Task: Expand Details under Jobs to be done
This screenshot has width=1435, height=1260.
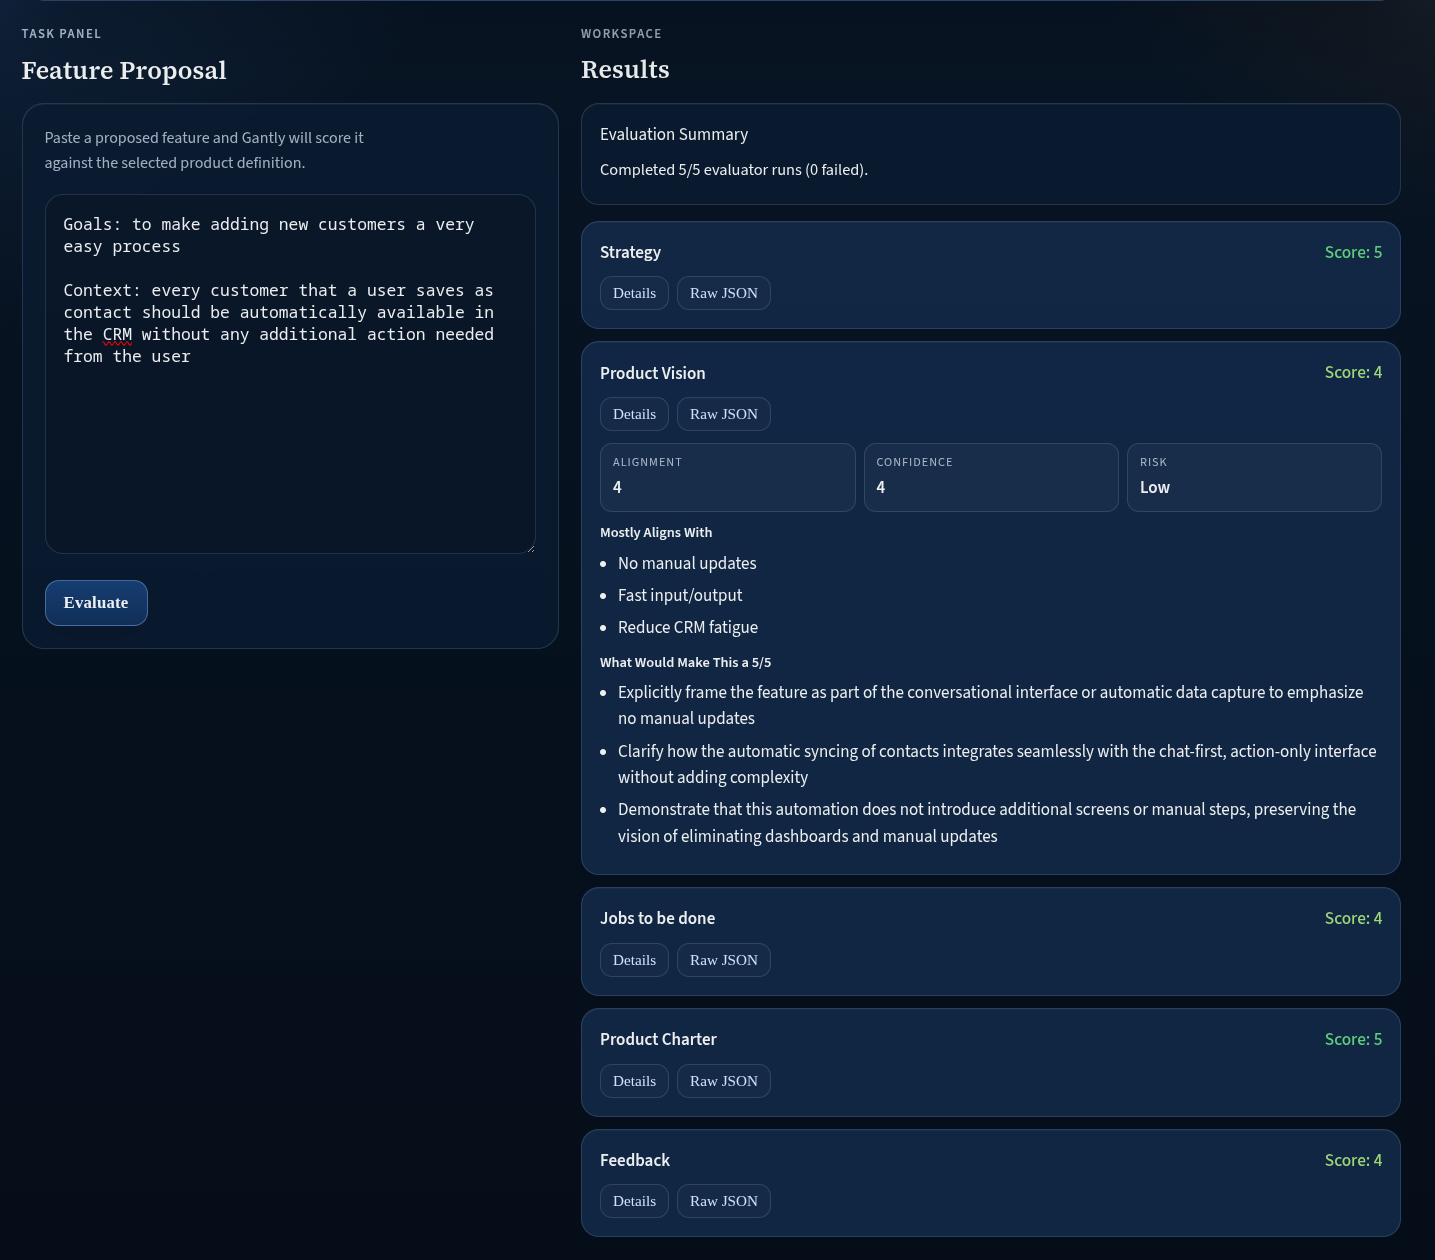Action: (x=634, y=960)
